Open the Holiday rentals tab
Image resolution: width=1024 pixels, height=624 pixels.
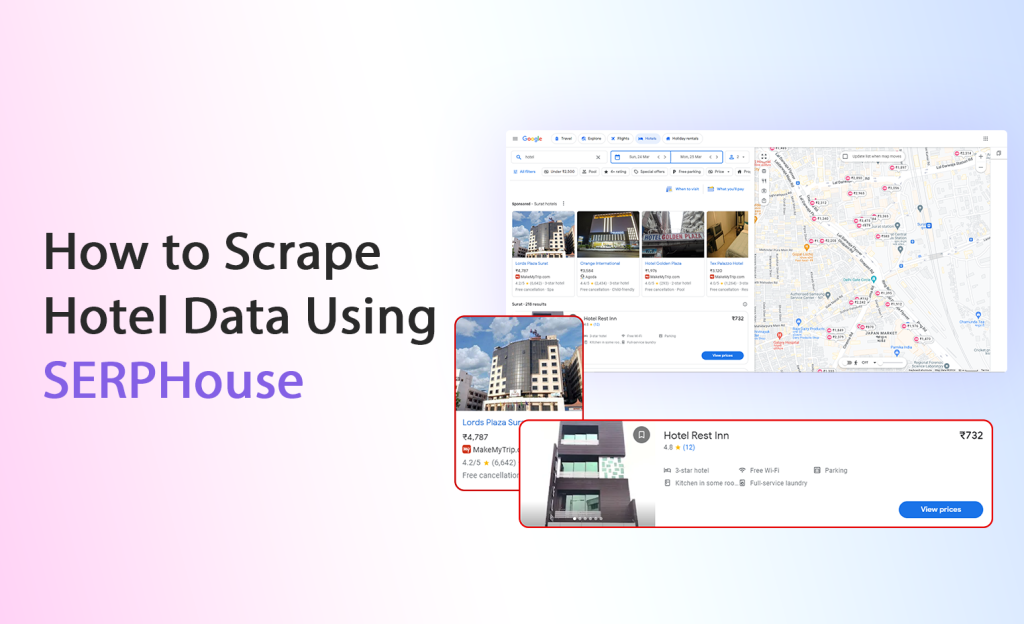click(x=682, y=138)
